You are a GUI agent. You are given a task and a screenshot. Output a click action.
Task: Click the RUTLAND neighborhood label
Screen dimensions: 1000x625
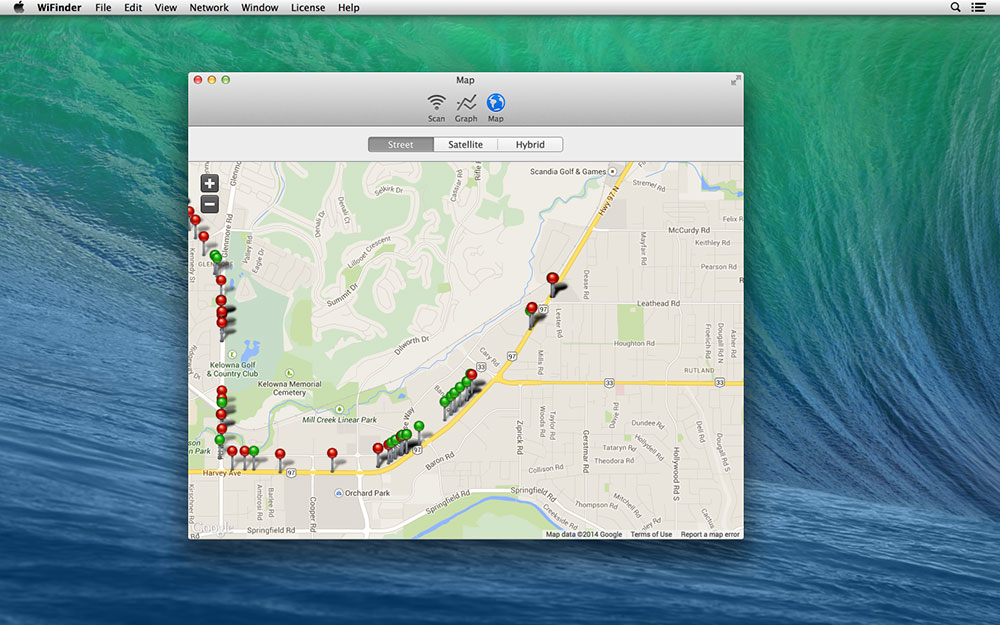point(700,371)
